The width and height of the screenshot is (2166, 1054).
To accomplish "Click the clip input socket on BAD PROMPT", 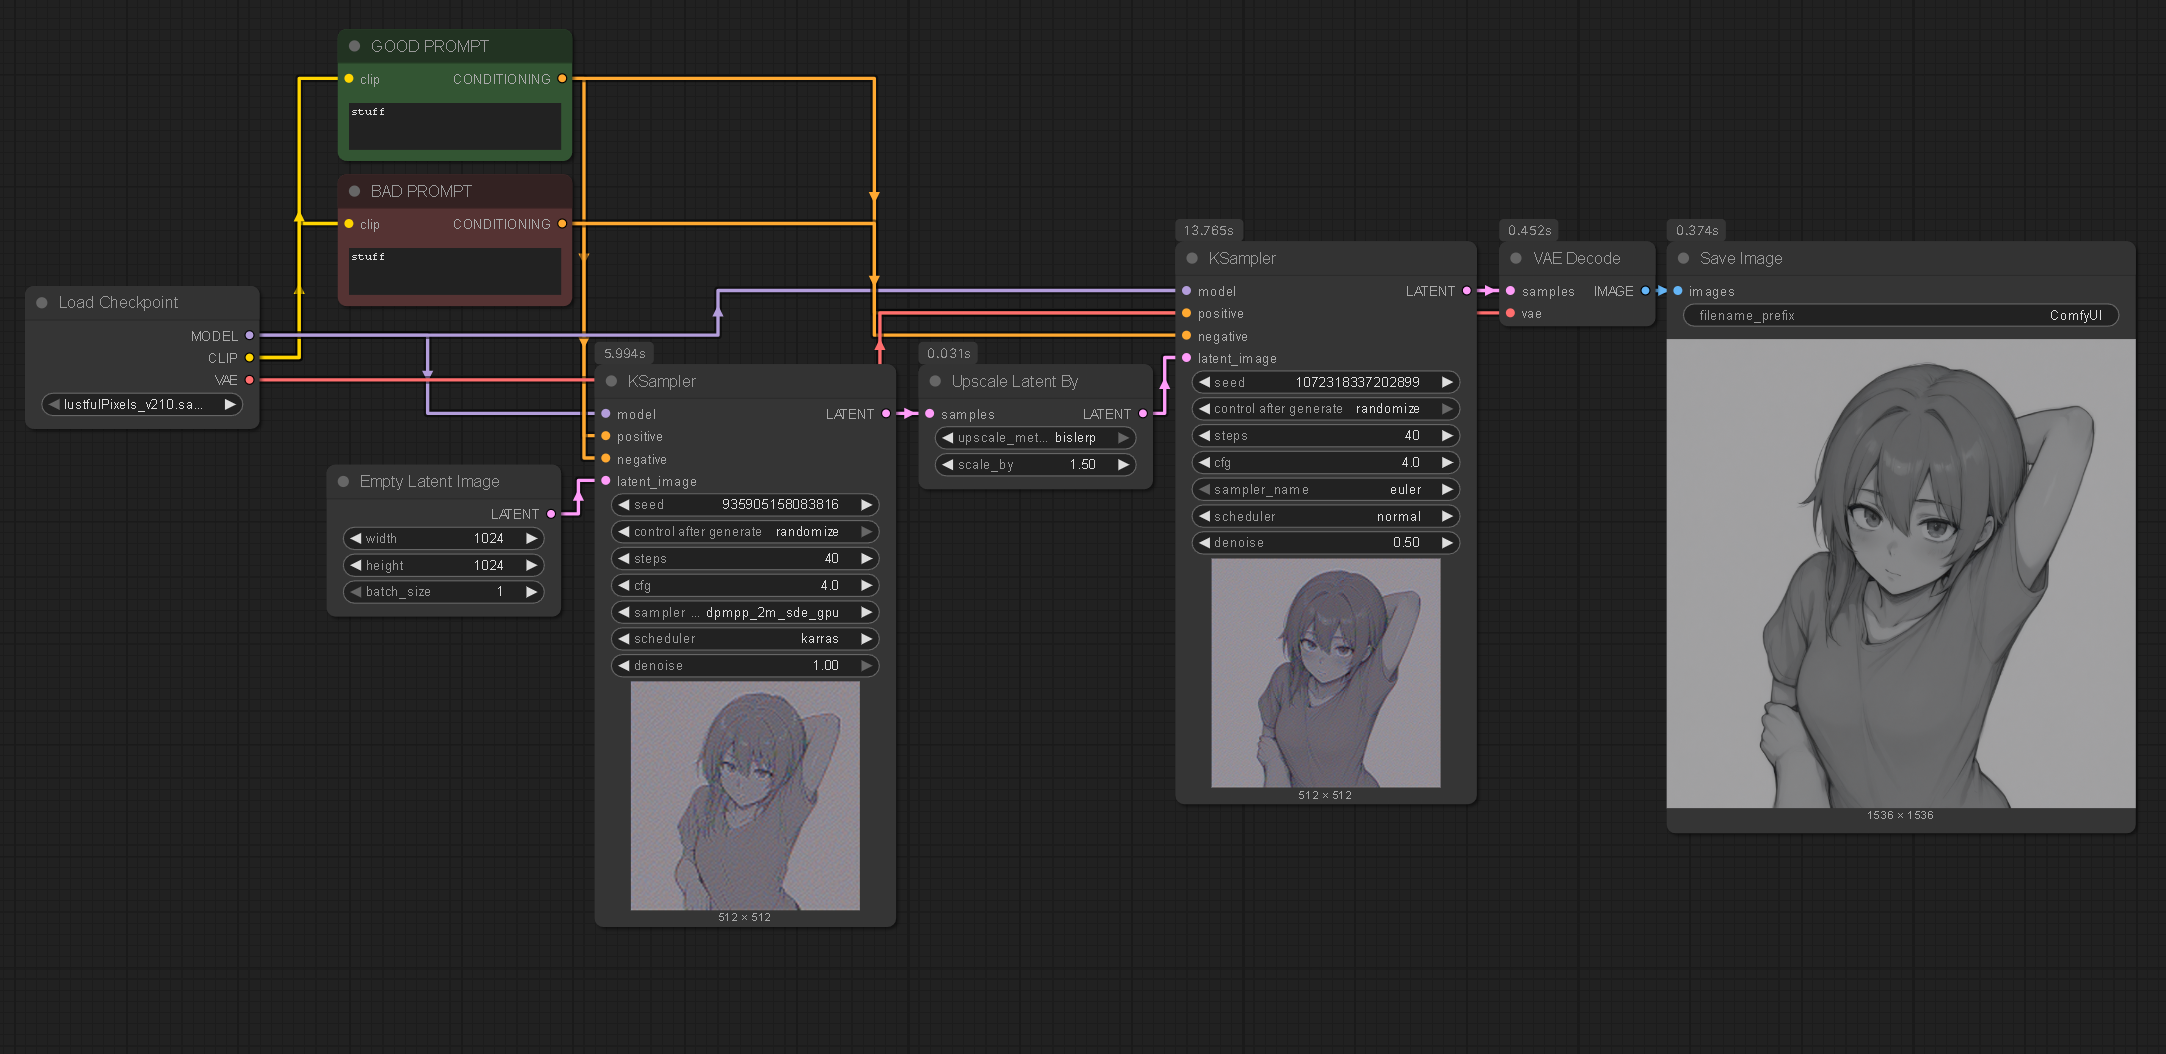I will tap(349, 224).
